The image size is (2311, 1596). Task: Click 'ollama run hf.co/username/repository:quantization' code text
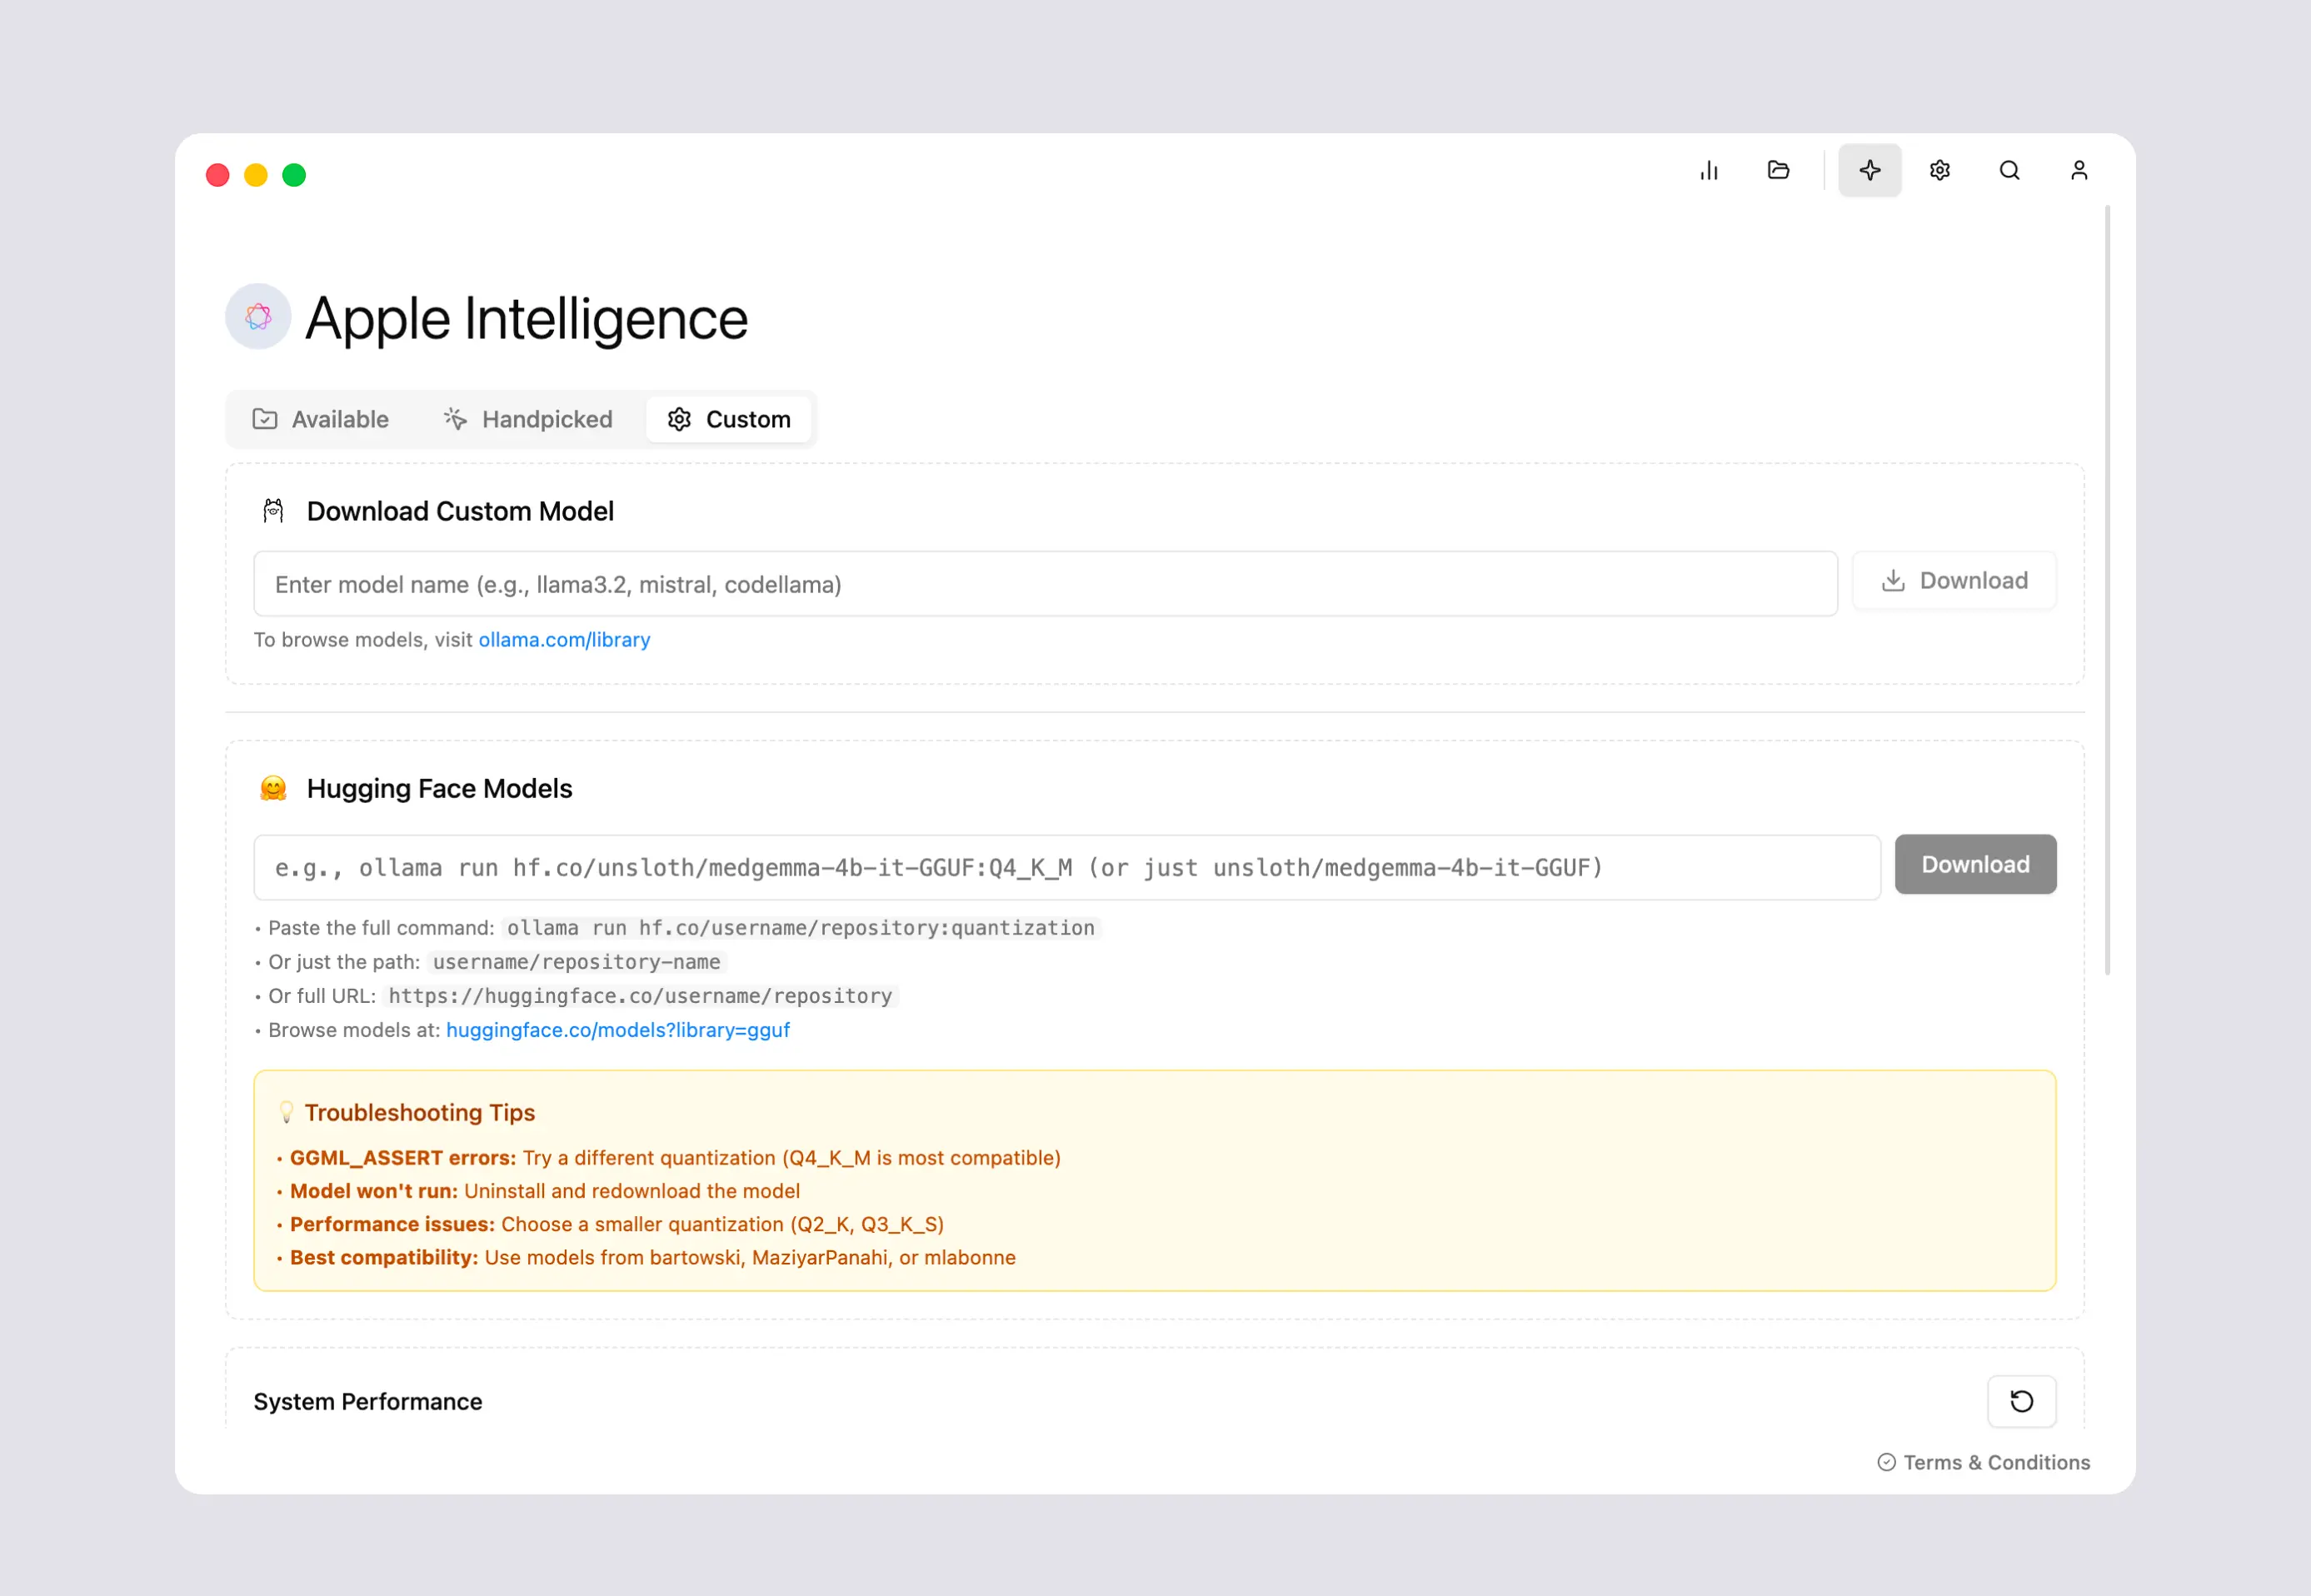pyautogui.click(x=800, y=928)
